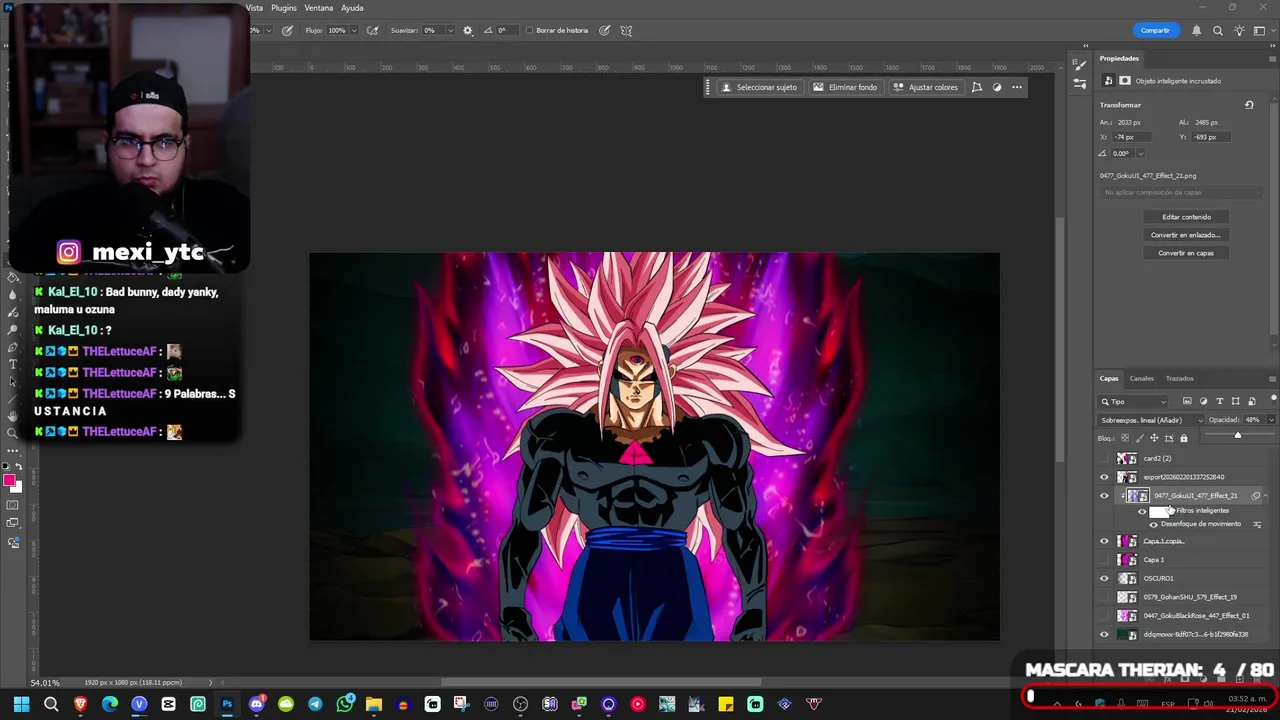Click Eliminar fondo button
Image resolution: width=1280 pixels, height=720 pixels.
click(845, 87)
